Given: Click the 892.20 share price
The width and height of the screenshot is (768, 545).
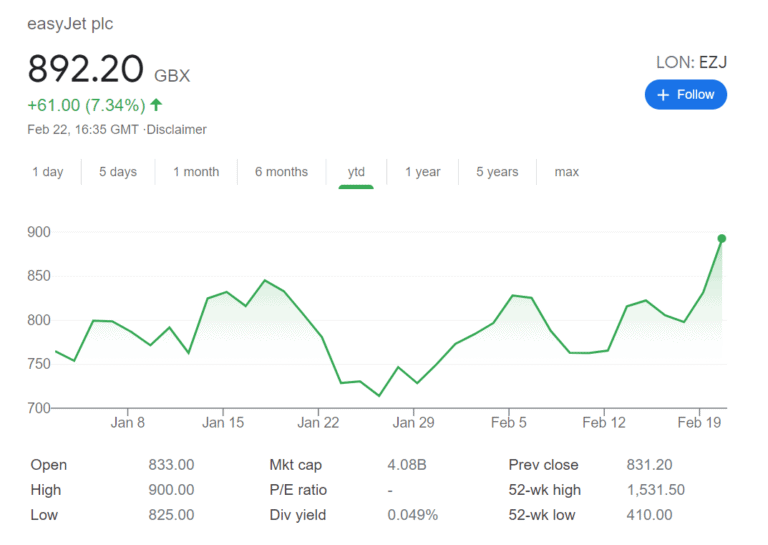Looking at the screenshot, I should point(85,69).
